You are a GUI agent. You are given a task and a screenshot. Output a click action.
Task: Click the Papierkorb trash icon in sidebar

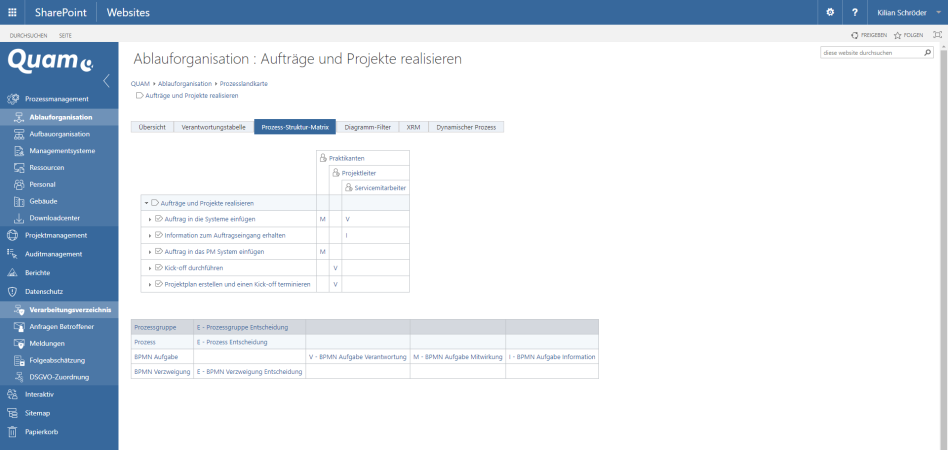coord(13,432)
